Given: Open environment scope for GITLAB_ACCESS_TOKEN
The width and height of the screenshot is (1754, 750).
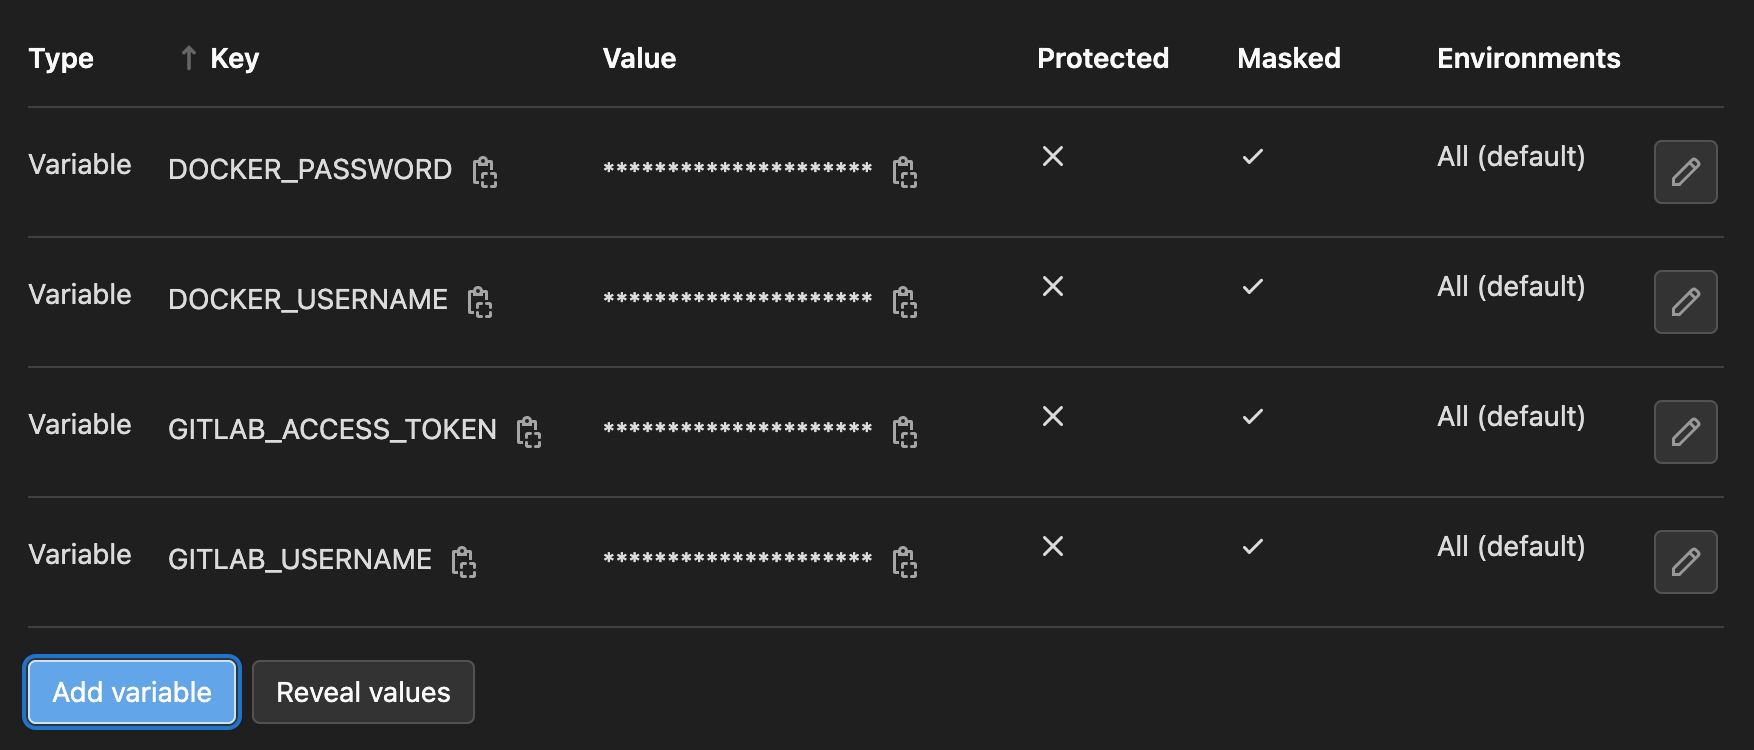Looking at the screenshot, I should click(1510, 417).
